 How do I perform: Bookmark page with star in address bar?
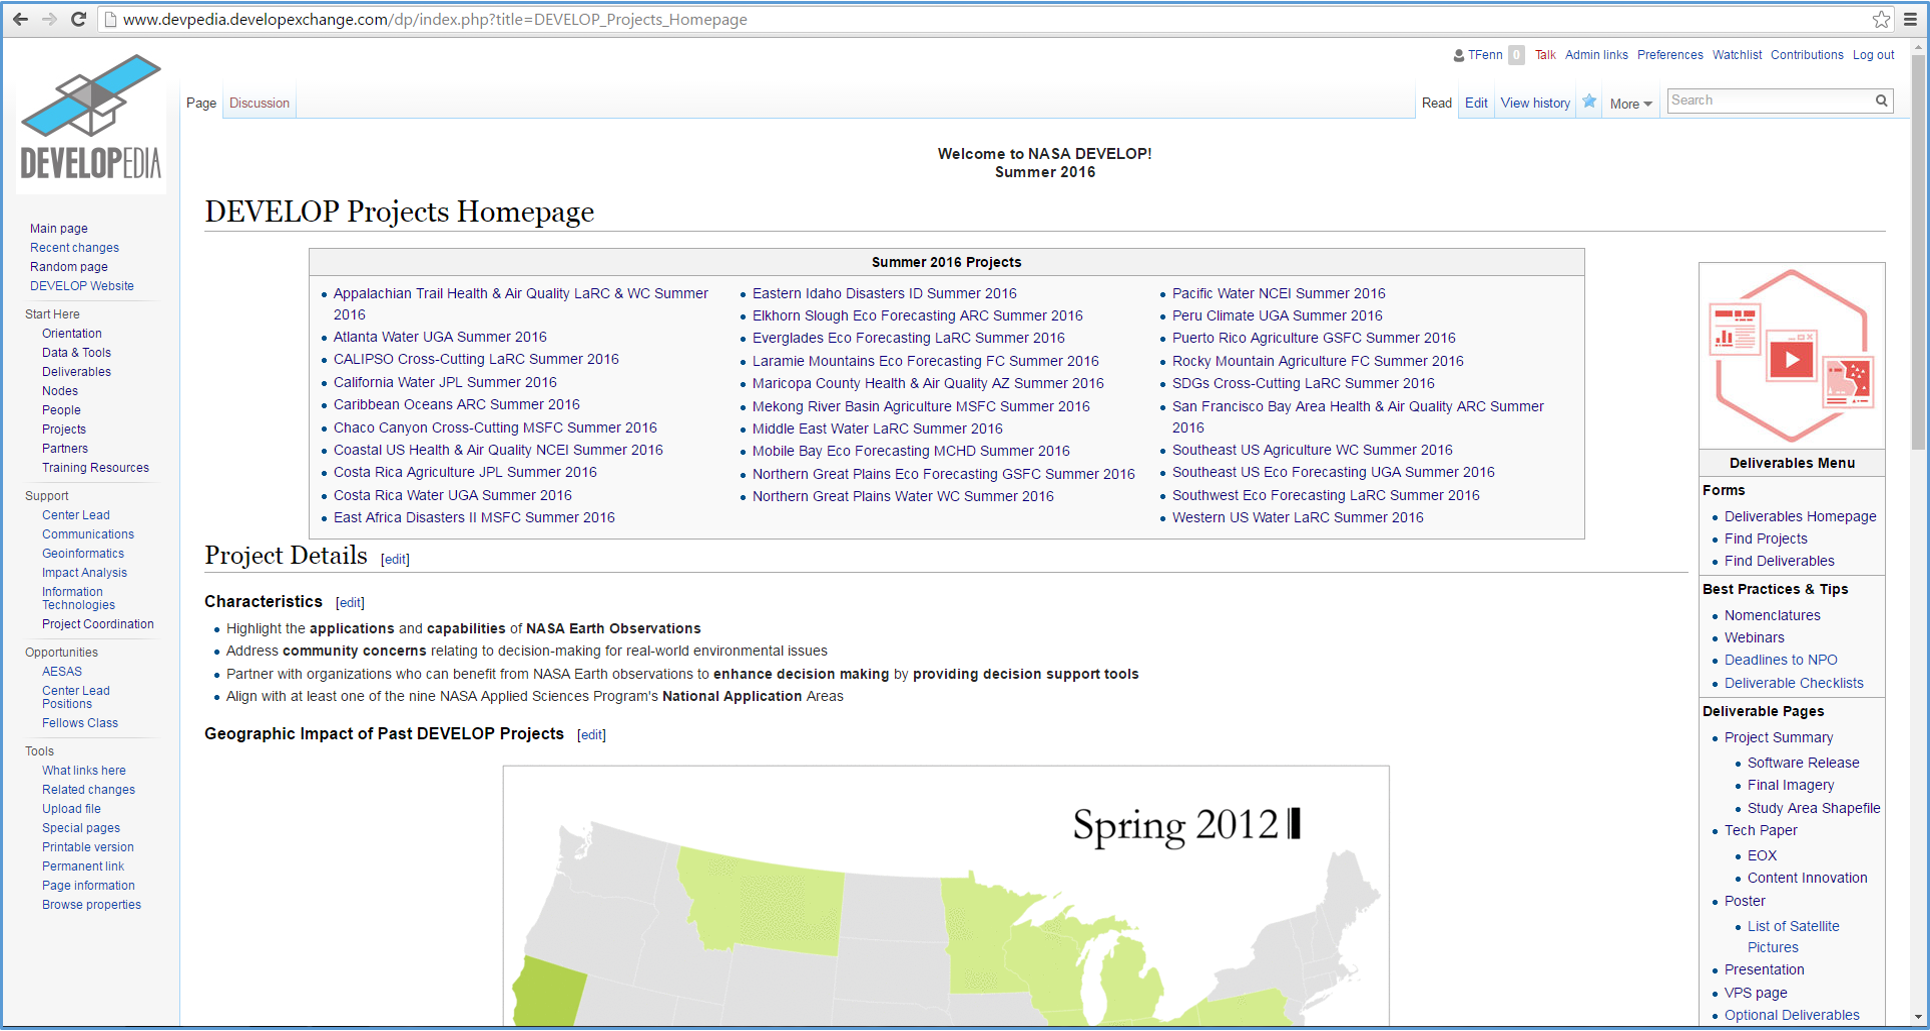pos(1881,19)
